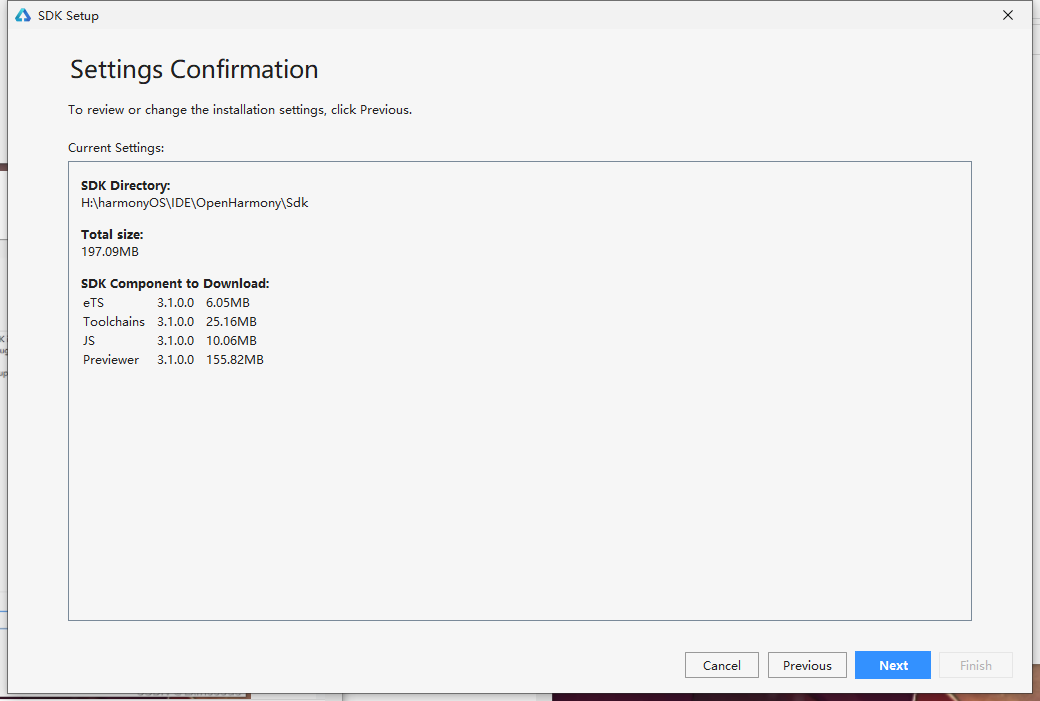Click the Next button
Image resolution: width=1040 pixels, height=701 pixels.
[892, 665]
